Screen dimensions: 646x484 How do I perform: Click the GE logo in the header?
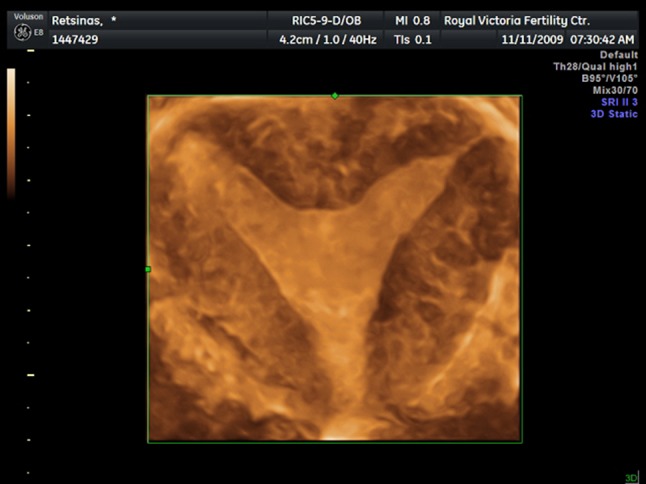(x=21, y=32)
